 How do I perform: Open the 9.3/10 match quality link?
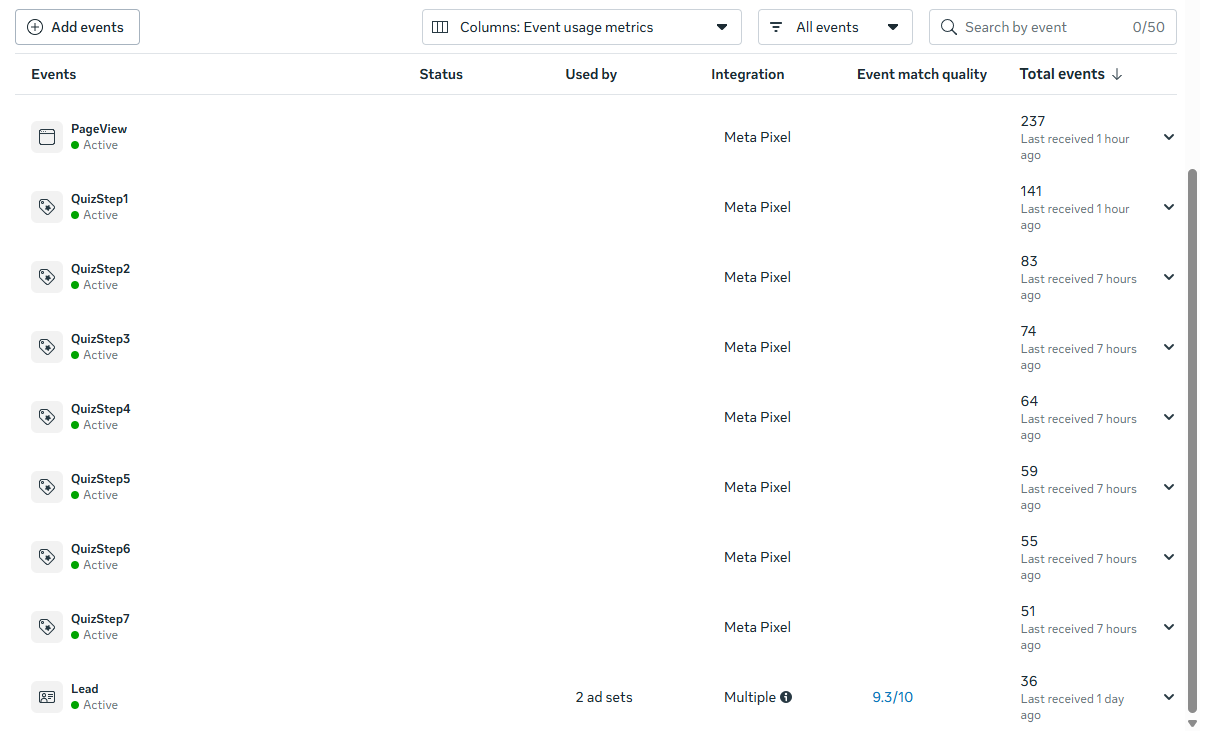(x=892, y=697)
